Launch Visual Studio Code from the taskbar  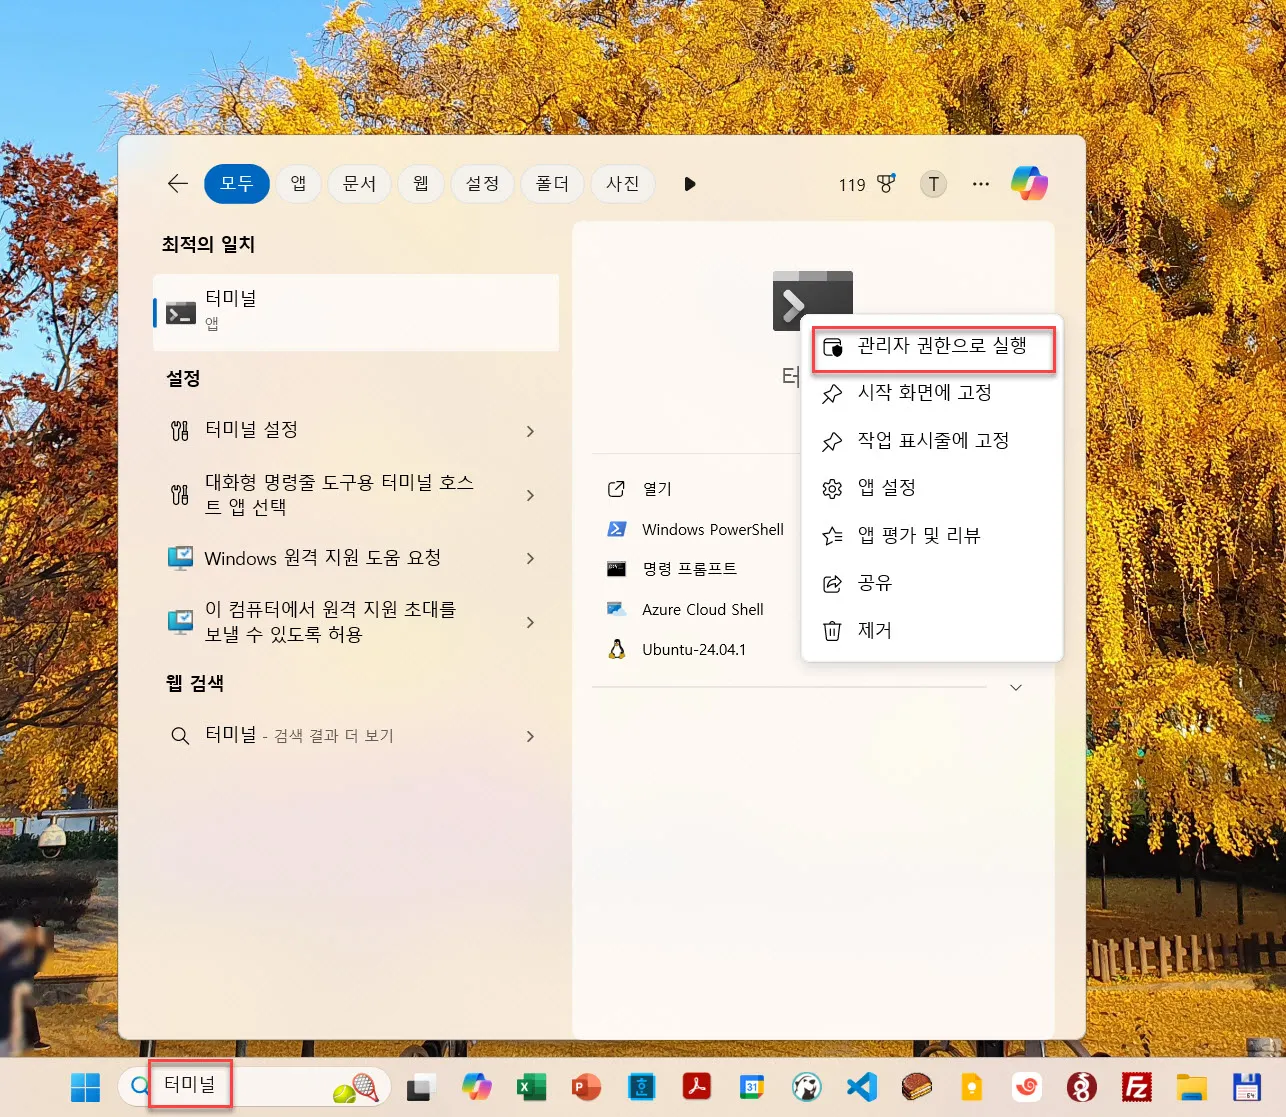862,1086
